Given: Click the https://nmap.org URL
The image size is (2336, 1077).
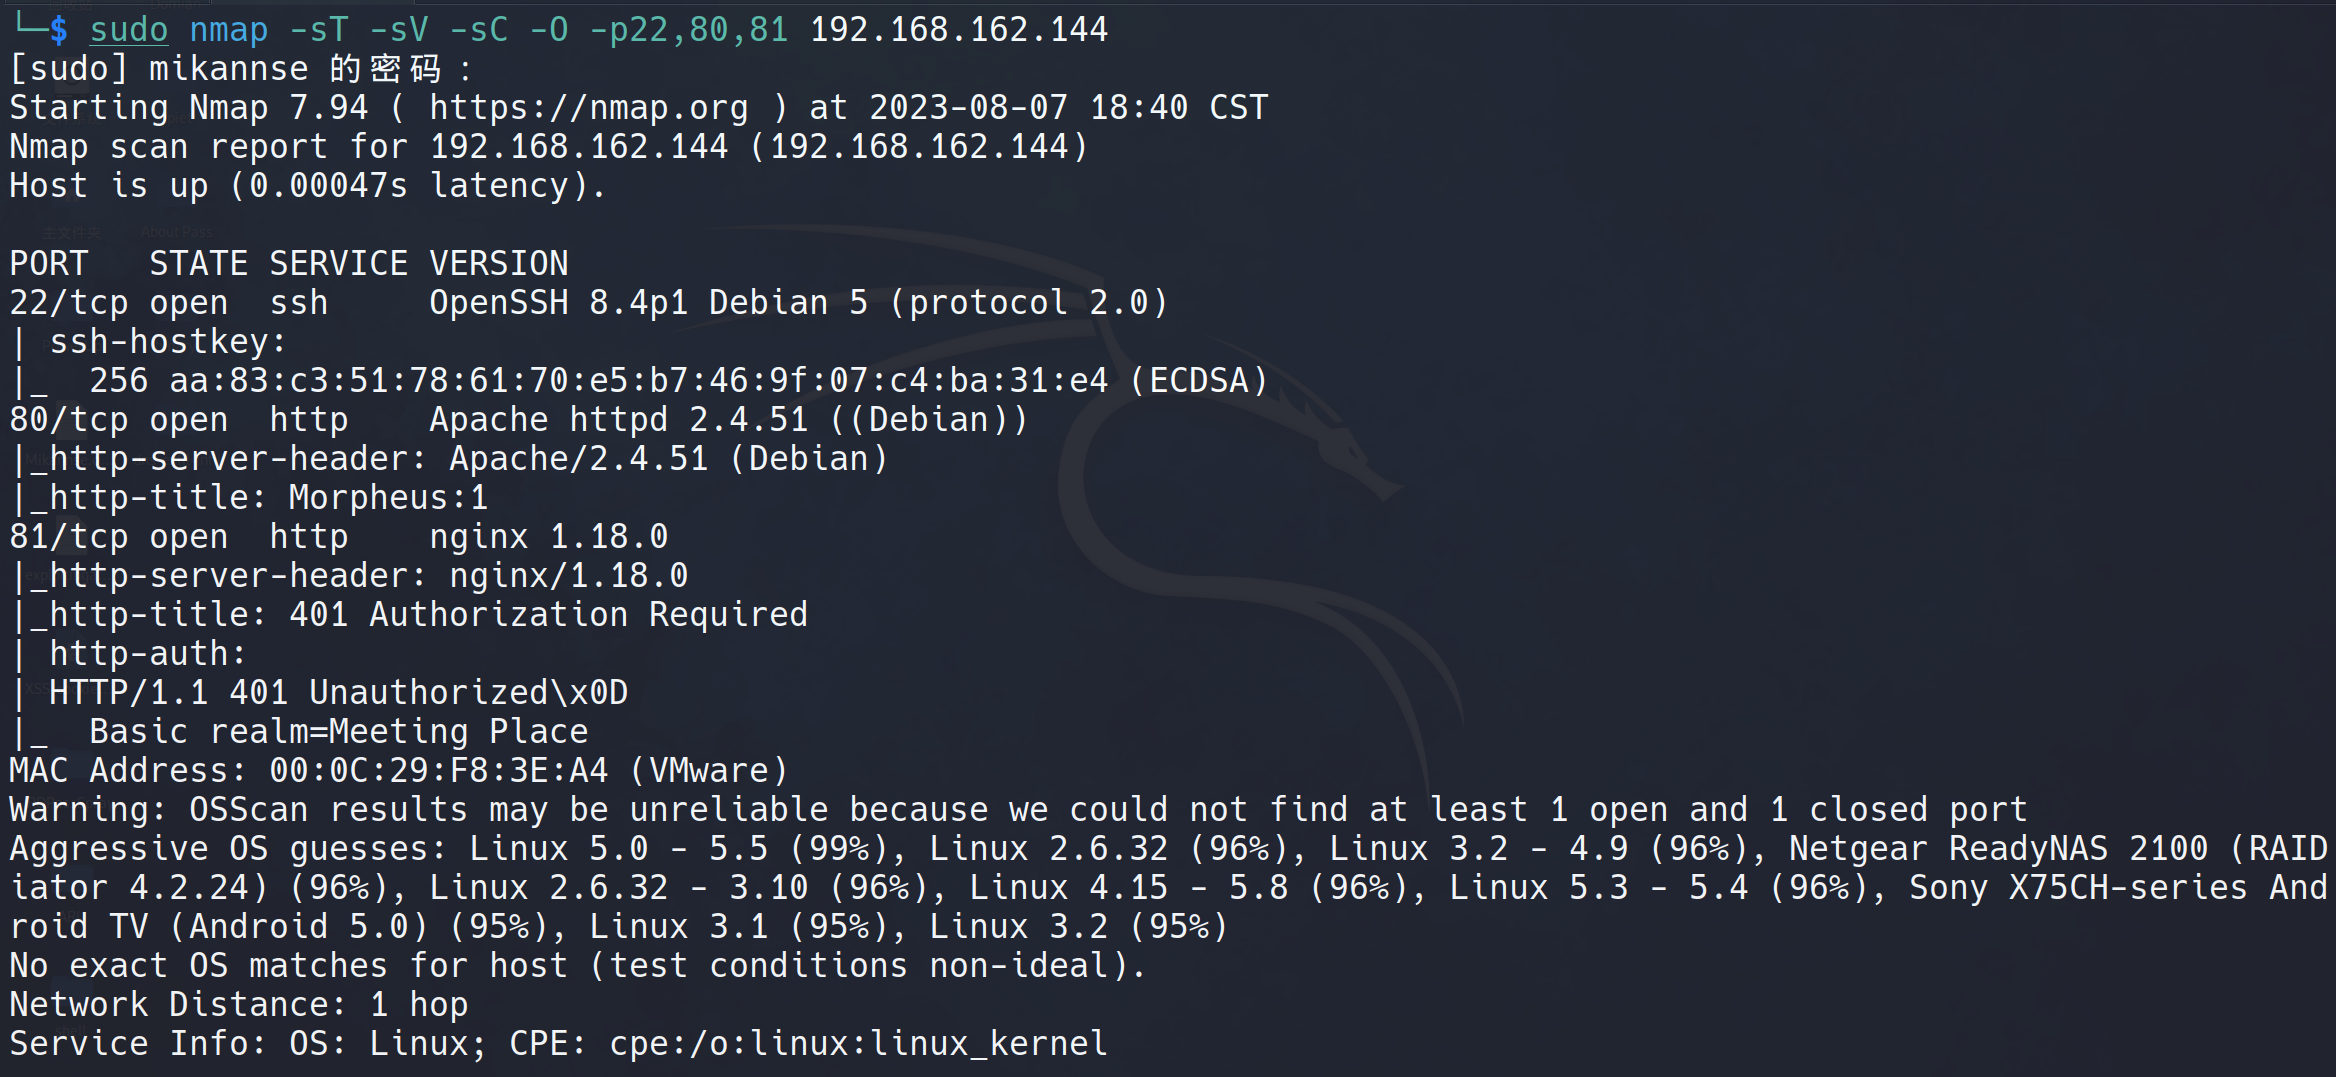Looking at the screenshot, I should [x=589, y=108].
